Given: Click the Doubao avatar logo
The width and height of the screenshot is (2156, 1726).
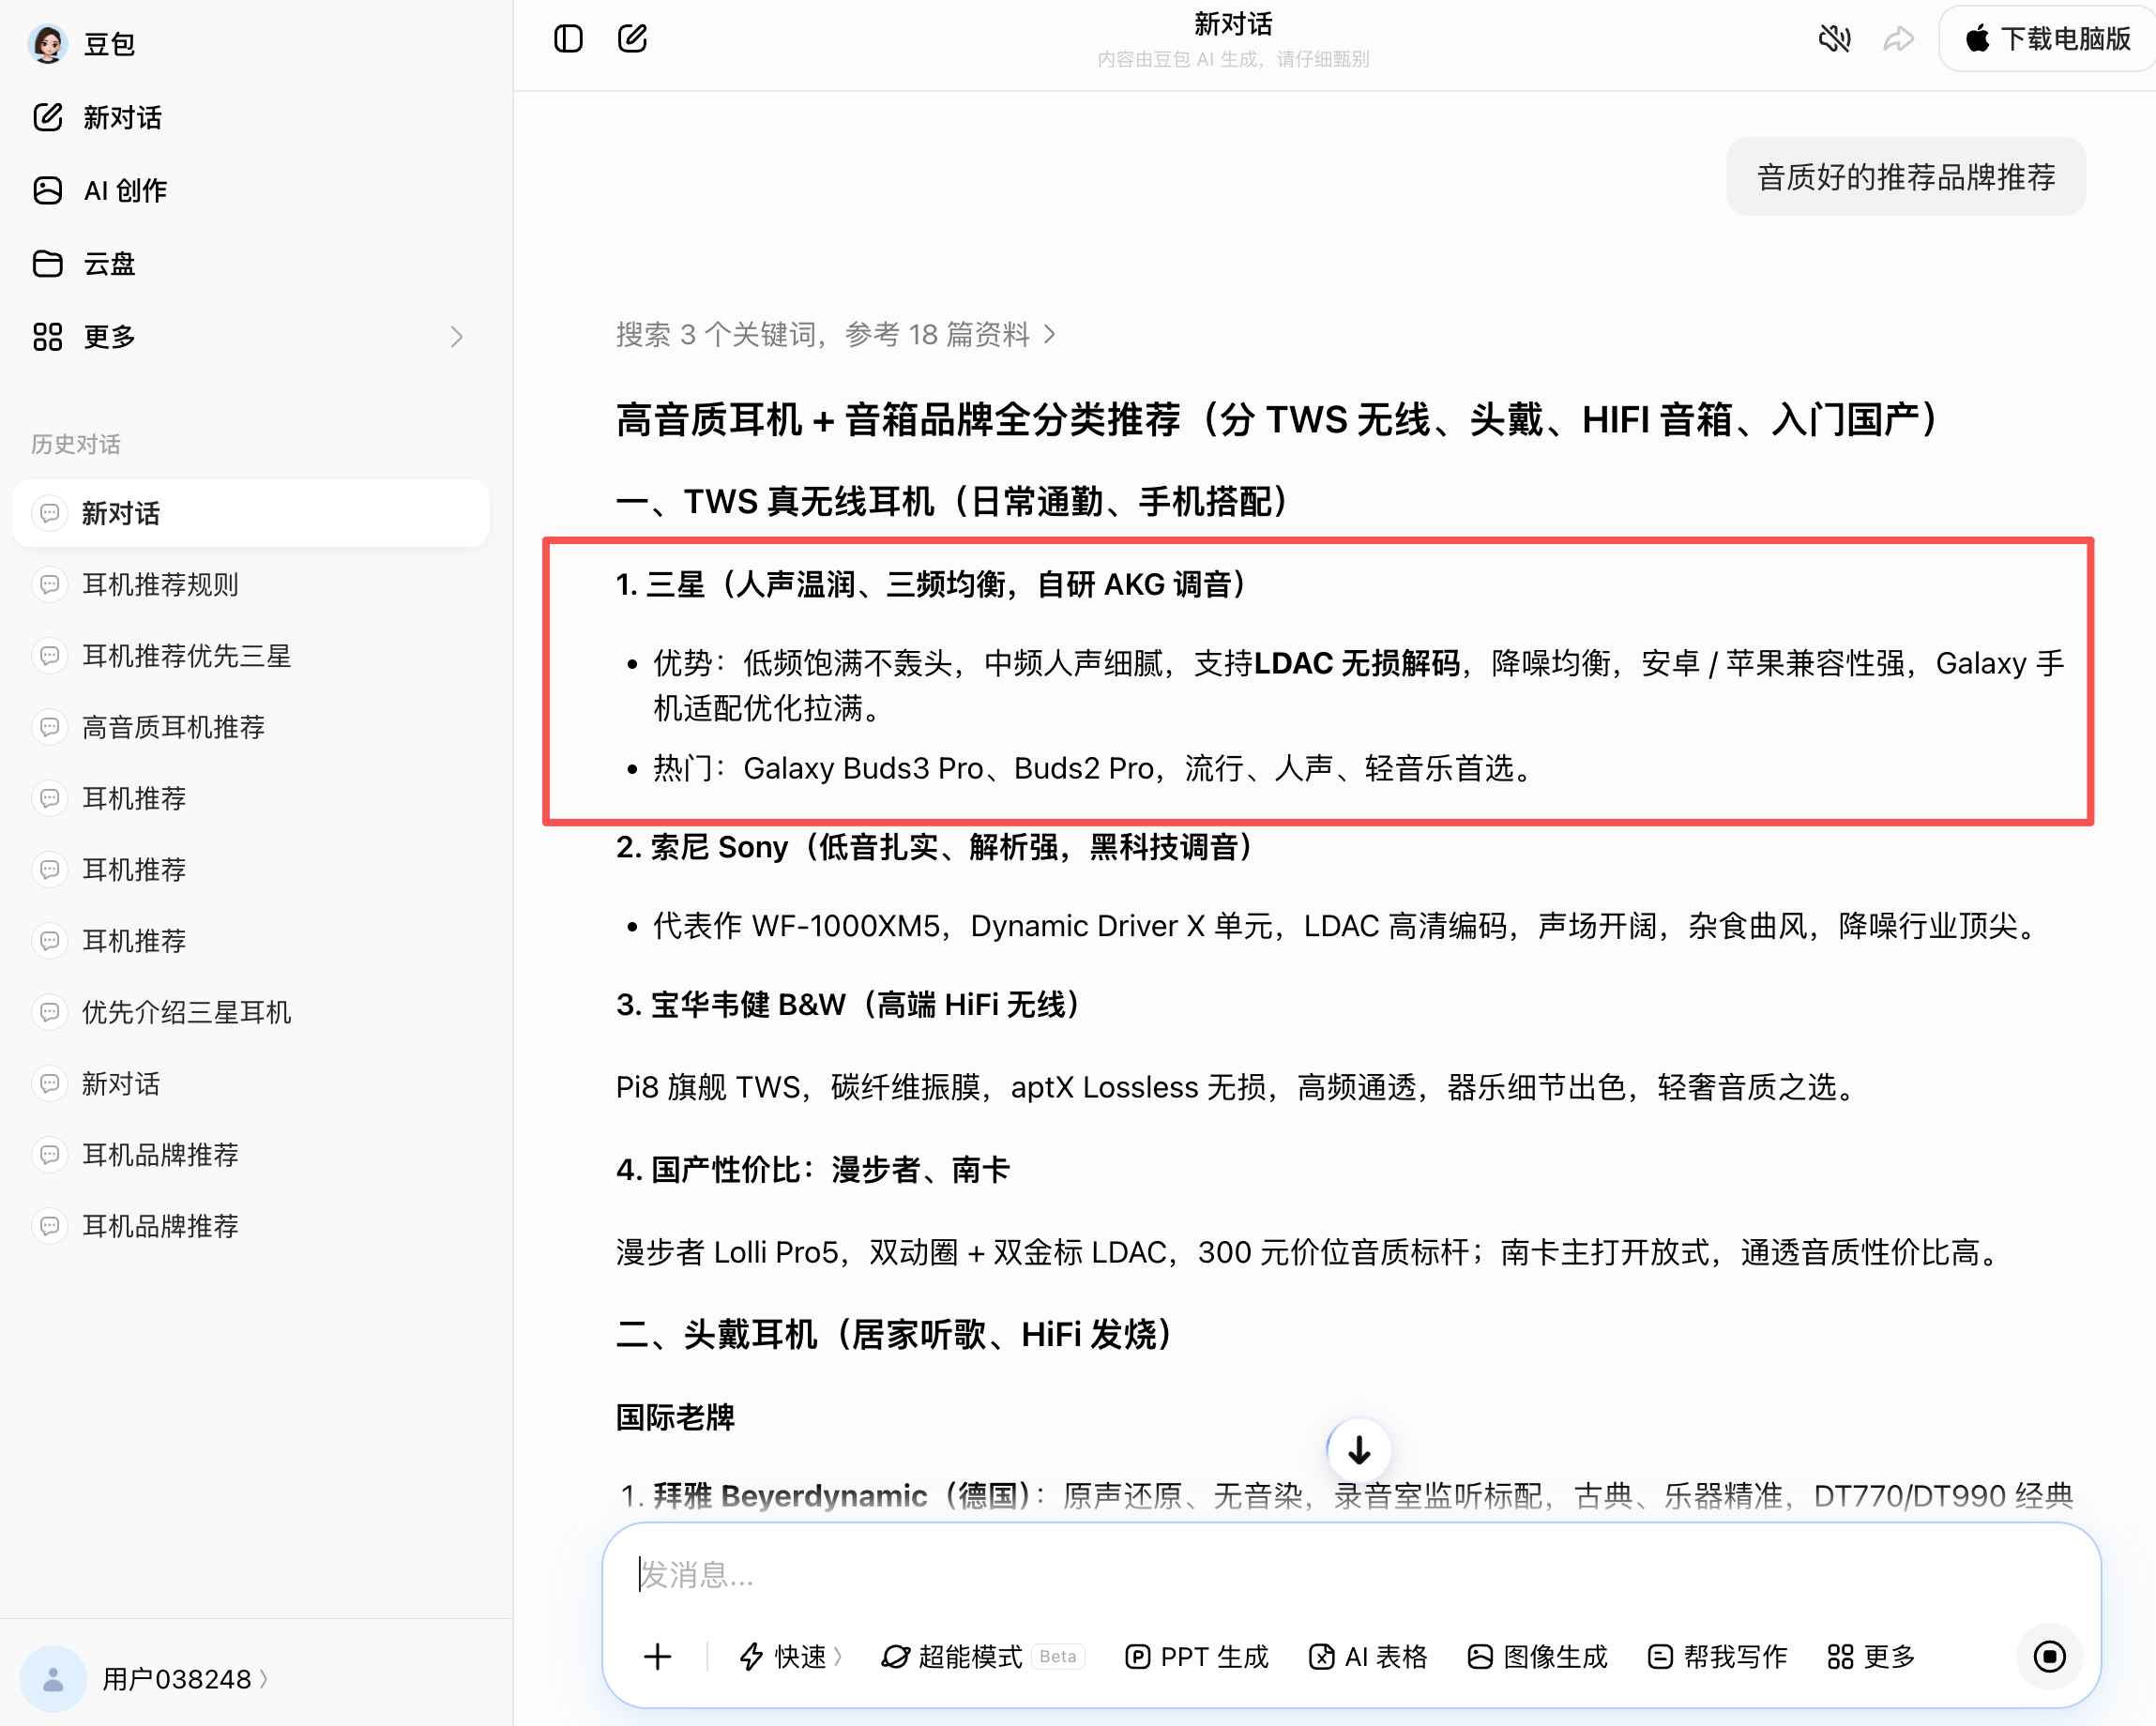Looking at the screenshot, I should pos(47,43).
